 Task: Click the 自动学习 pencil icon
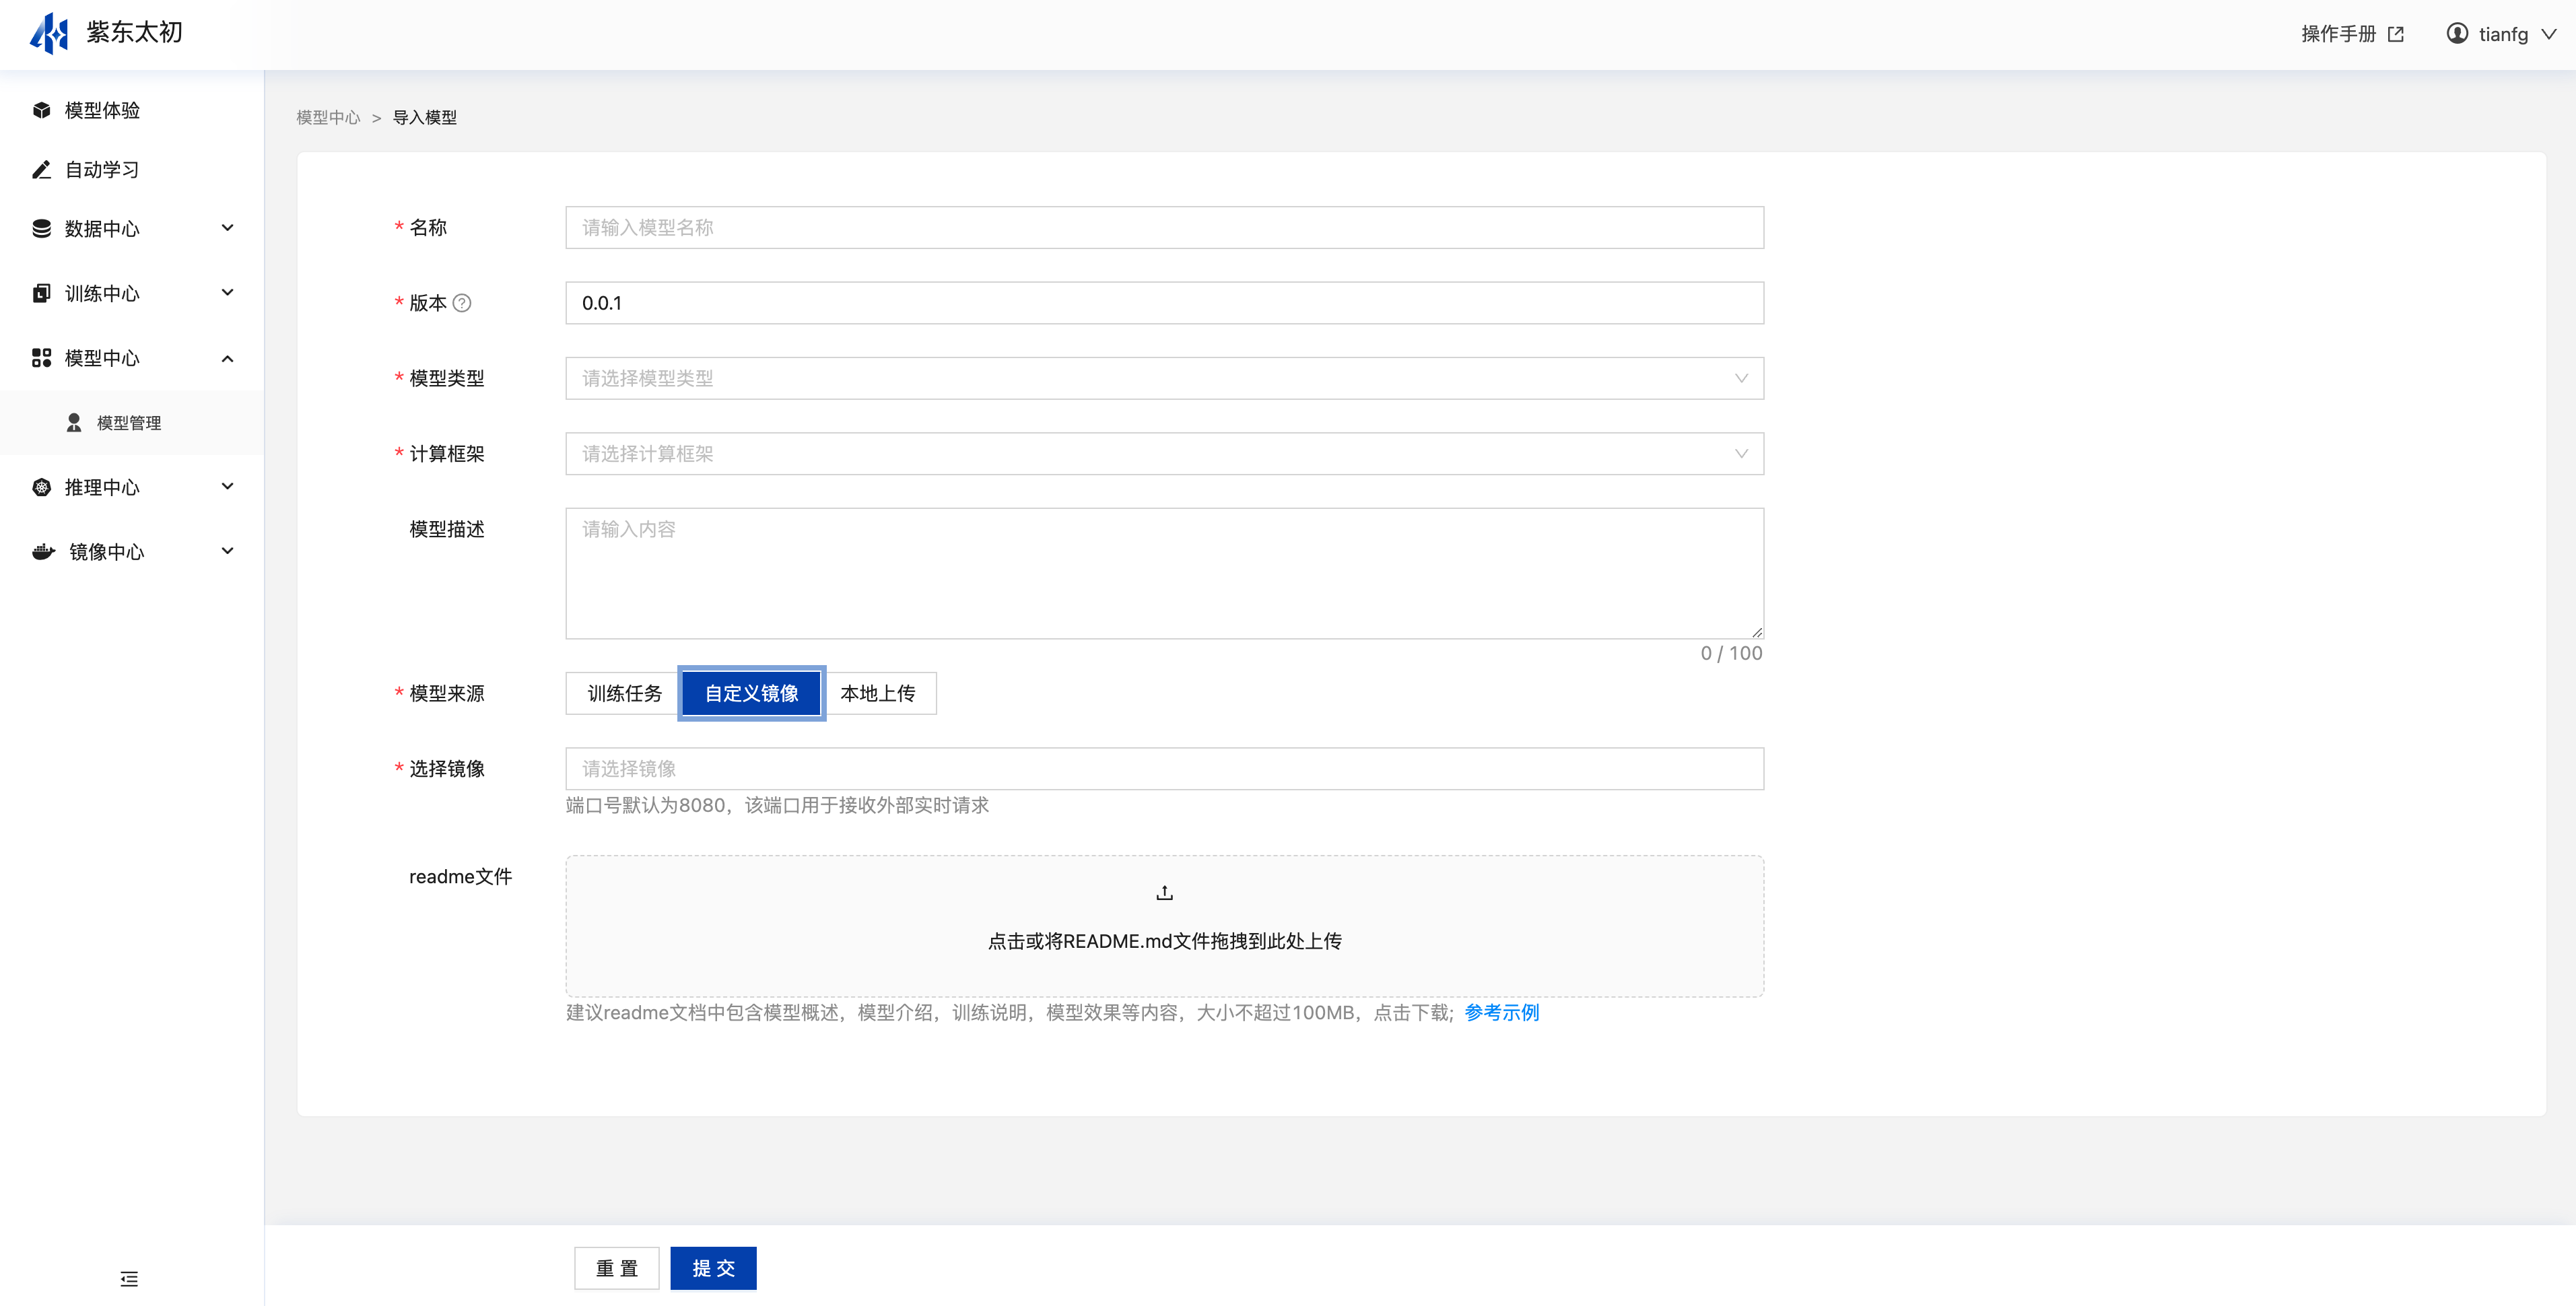(41, 169)
